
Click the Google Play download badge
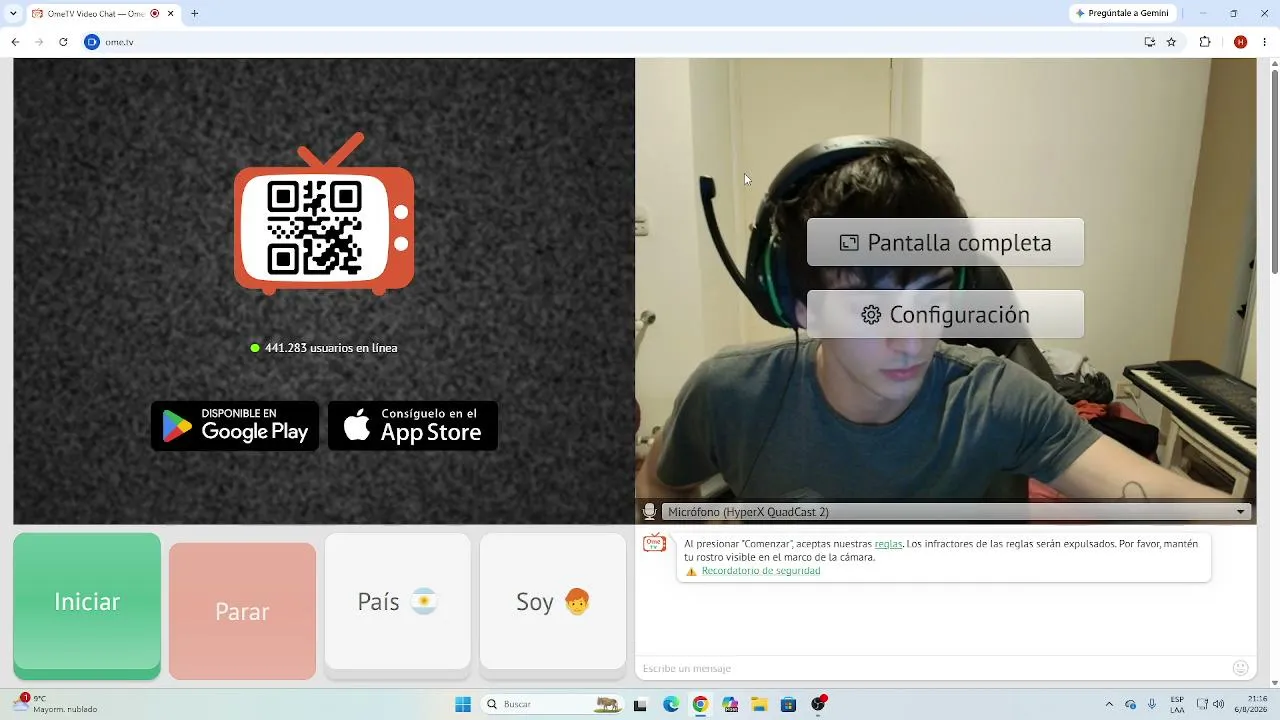click(x=235, y=426)
